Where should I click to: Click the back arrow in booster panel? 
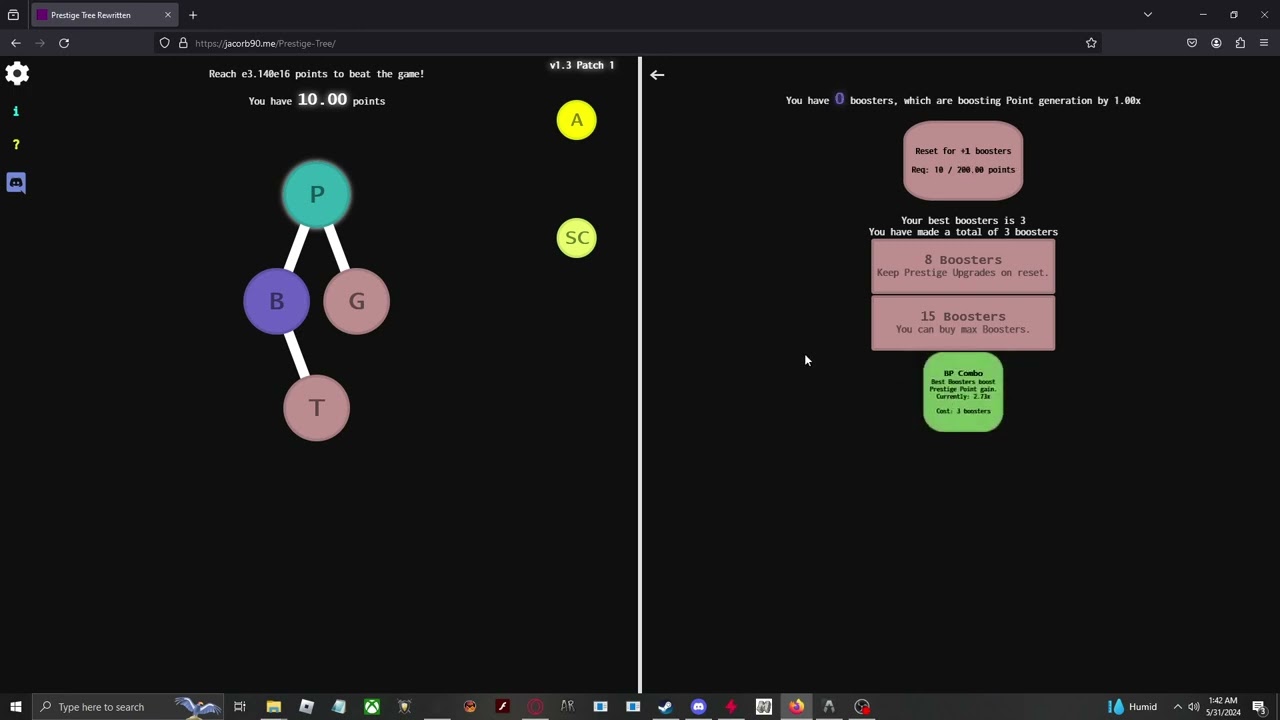(657, 75)
